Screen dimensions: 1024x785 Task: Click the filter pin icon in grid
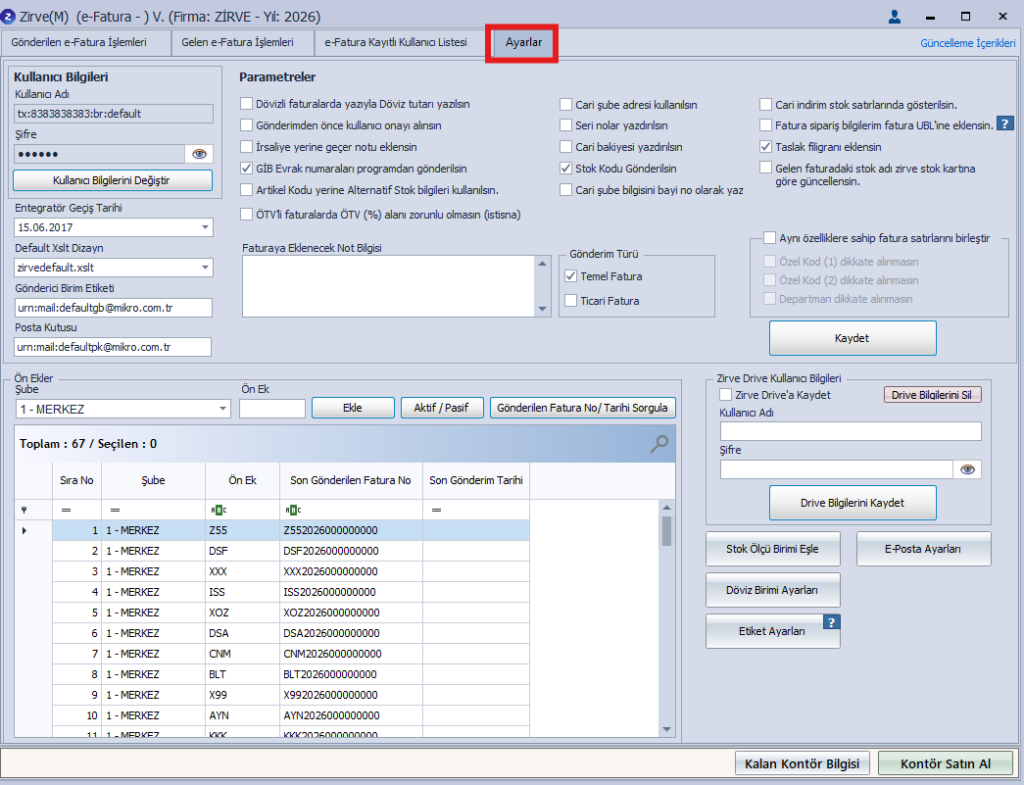click(24, 510)
